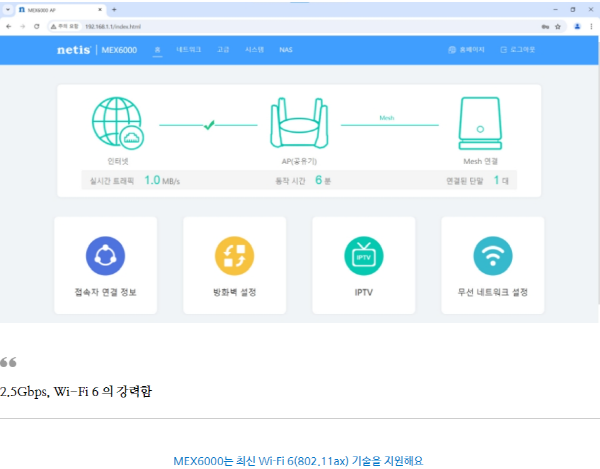Click the 실시간 트래픽 label
The image size is (600, 469).
click(x=112, y=181)
